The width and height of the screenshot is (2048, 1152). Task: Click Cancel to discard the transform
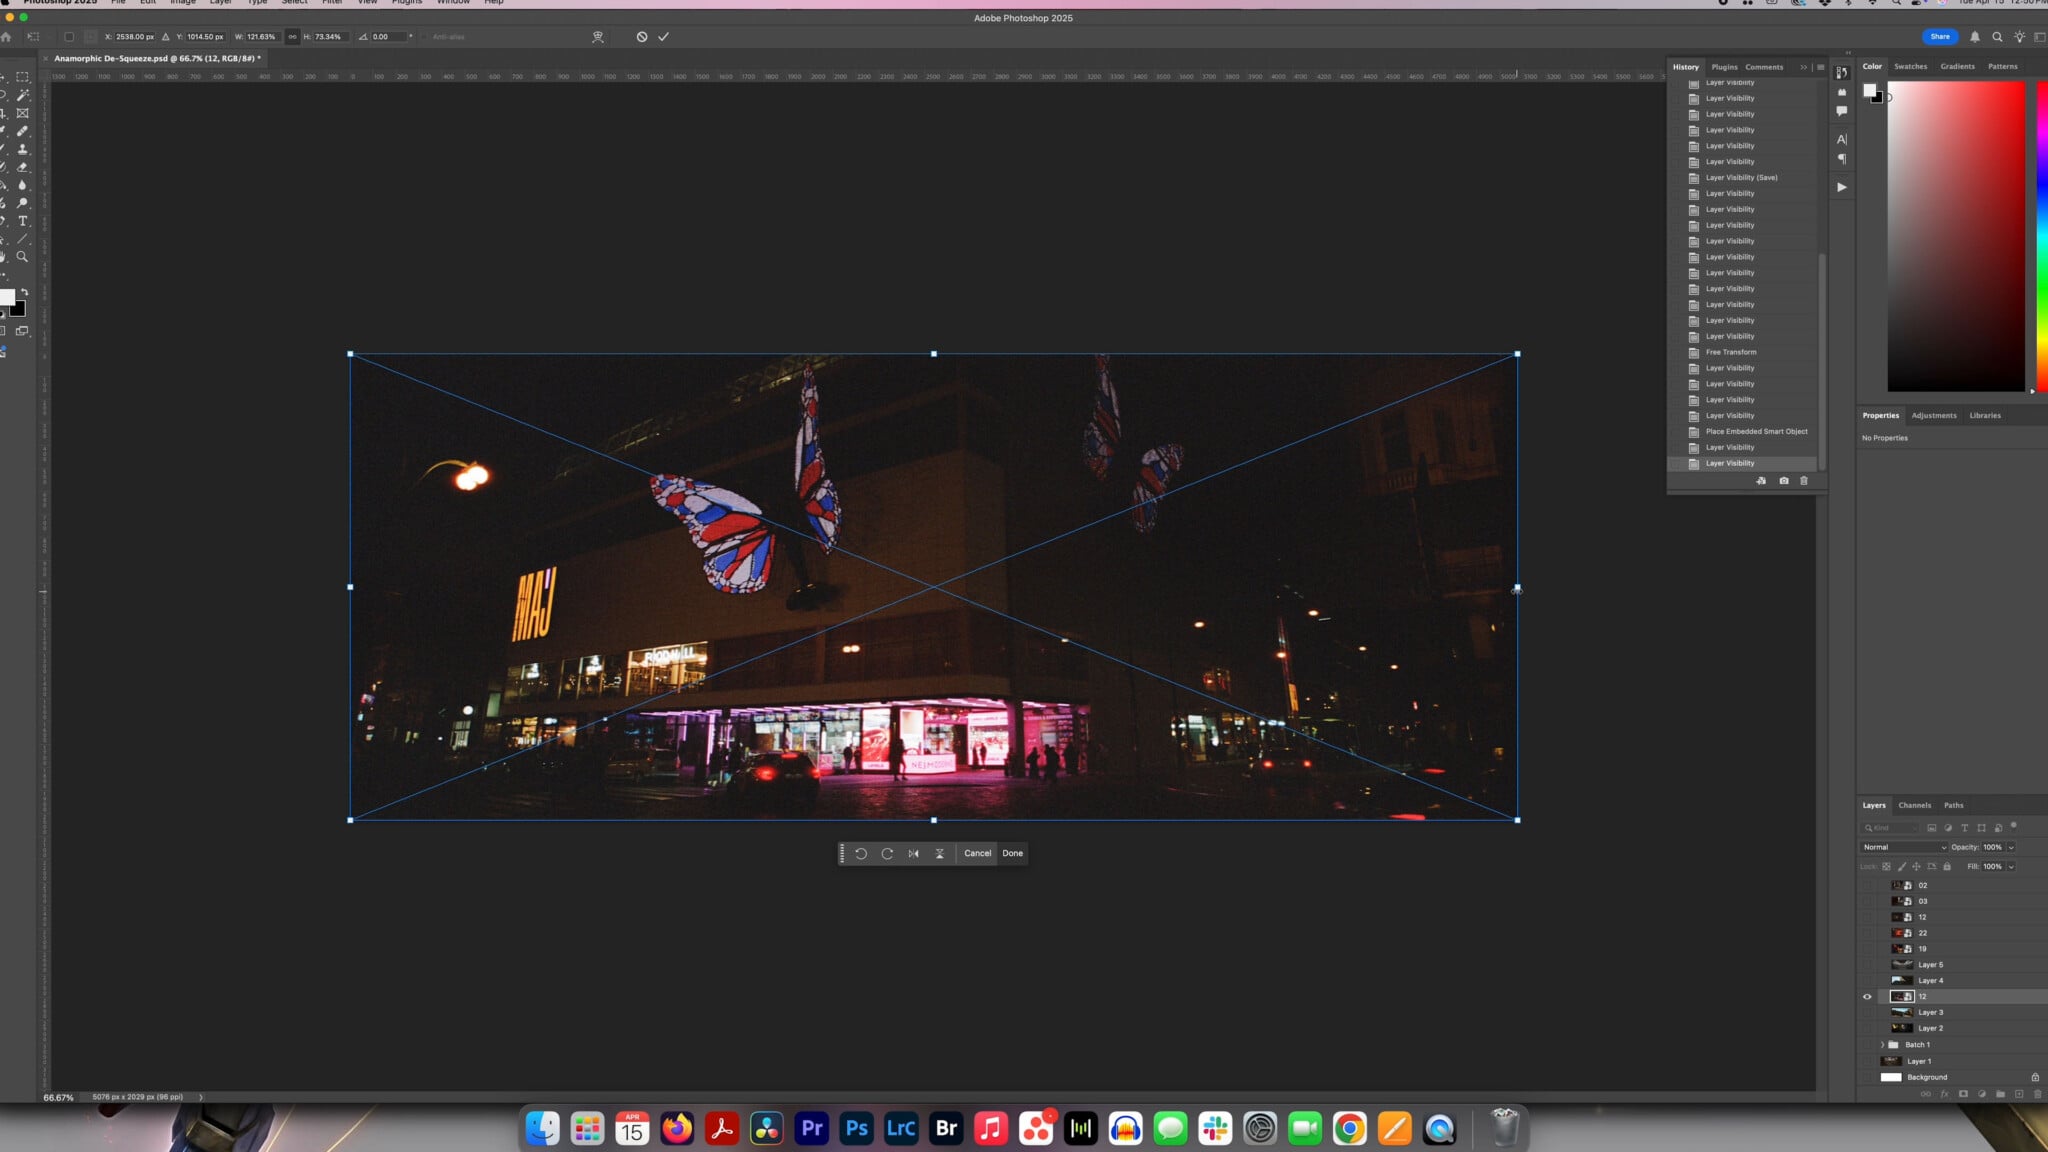tap(976, 853)
